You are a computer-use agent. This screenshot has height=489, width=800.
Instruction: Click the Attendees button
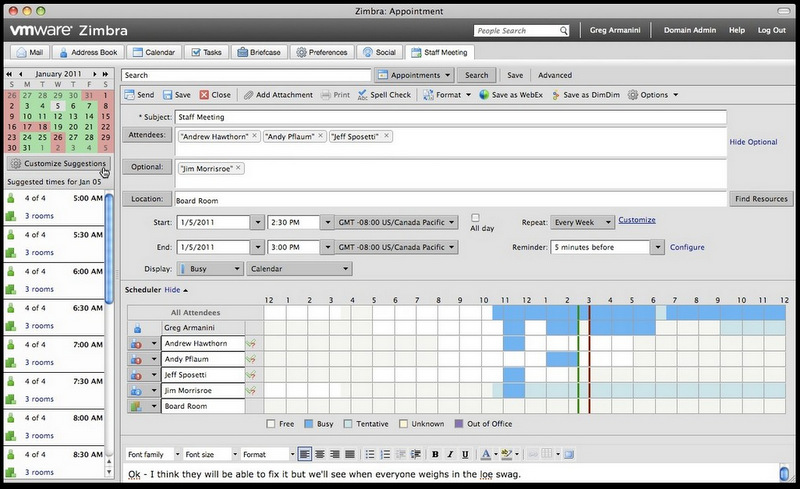(x=147, y=135)
